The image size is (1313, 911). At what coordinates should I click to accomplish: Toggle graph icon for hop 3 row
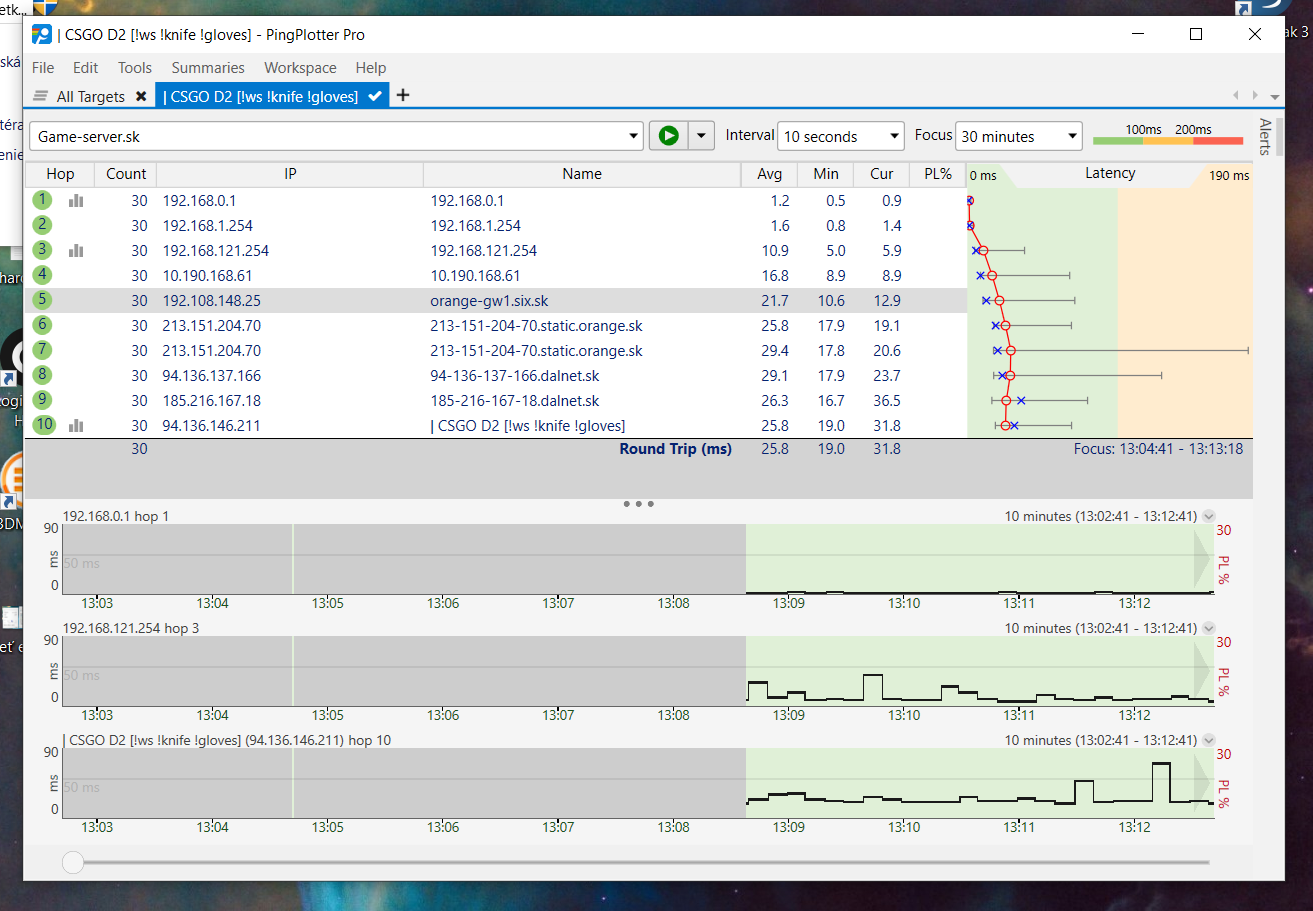click(x=76, y=251)
